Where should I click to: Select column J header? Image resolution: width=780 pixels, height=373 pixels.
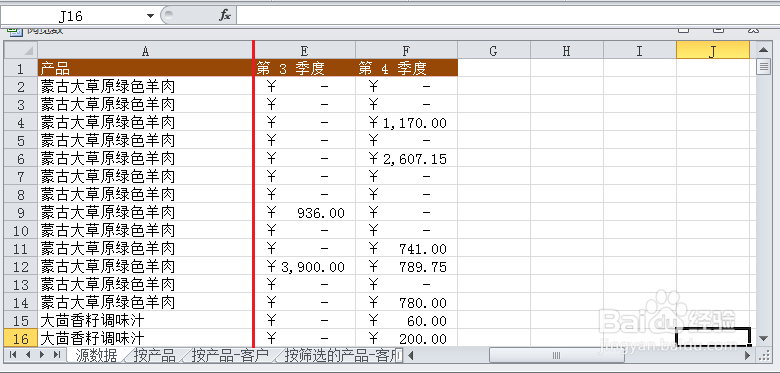point(713,50)
